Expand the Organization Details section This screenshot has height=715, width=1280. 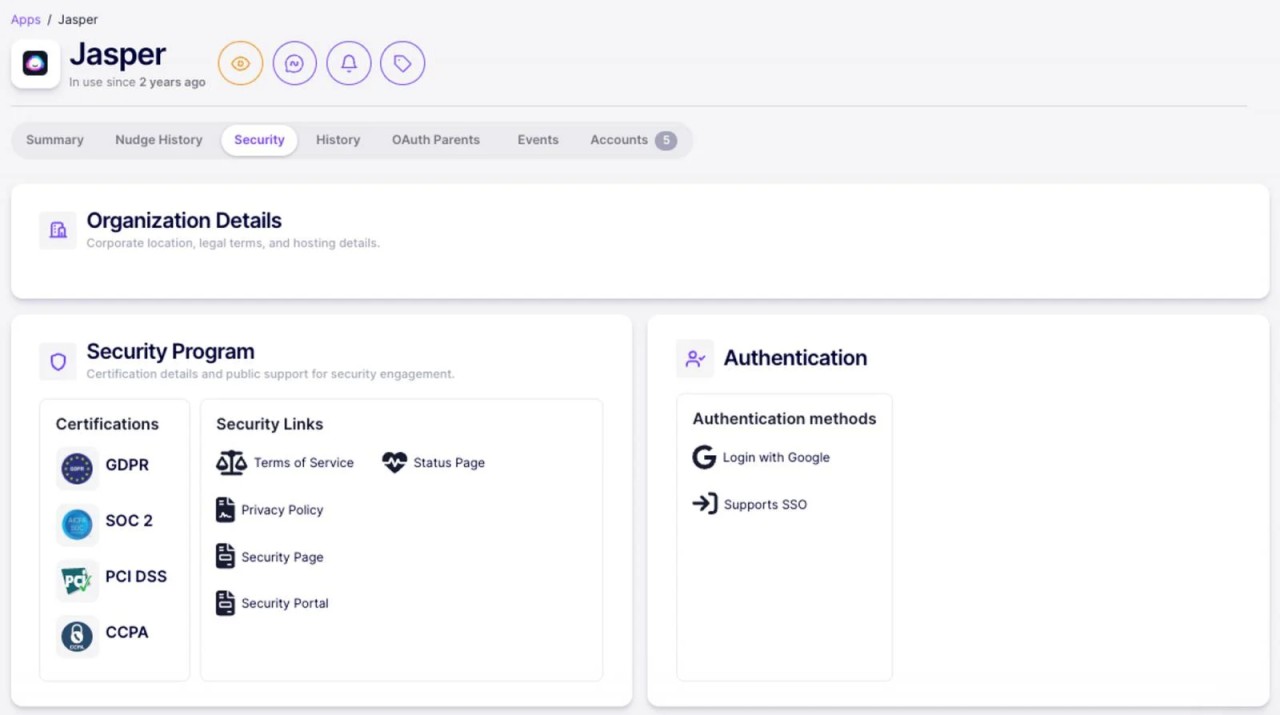tap(184, 221)
